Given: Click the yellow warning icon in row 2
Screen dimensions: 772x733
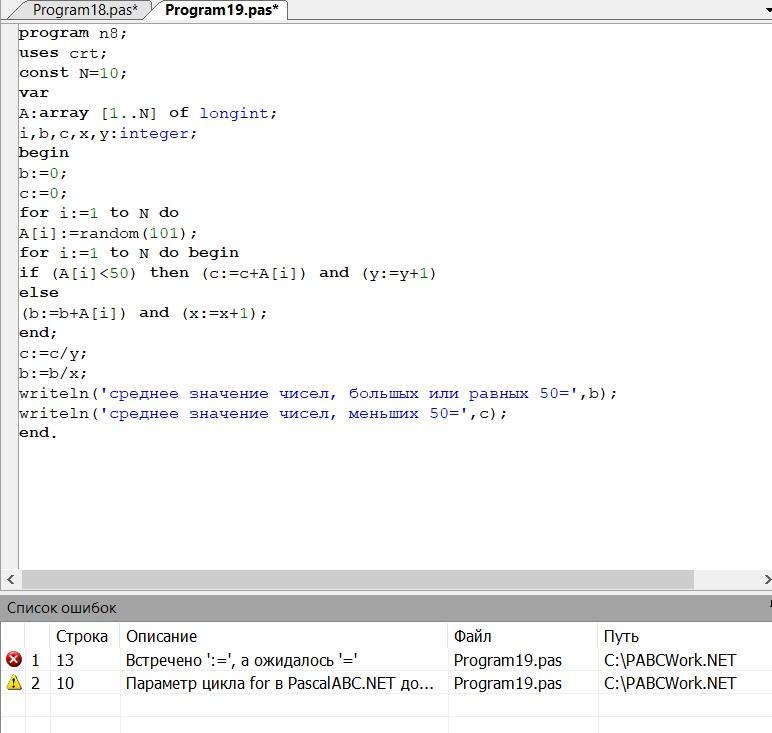Looking at the screenshot, I should 14,682.
